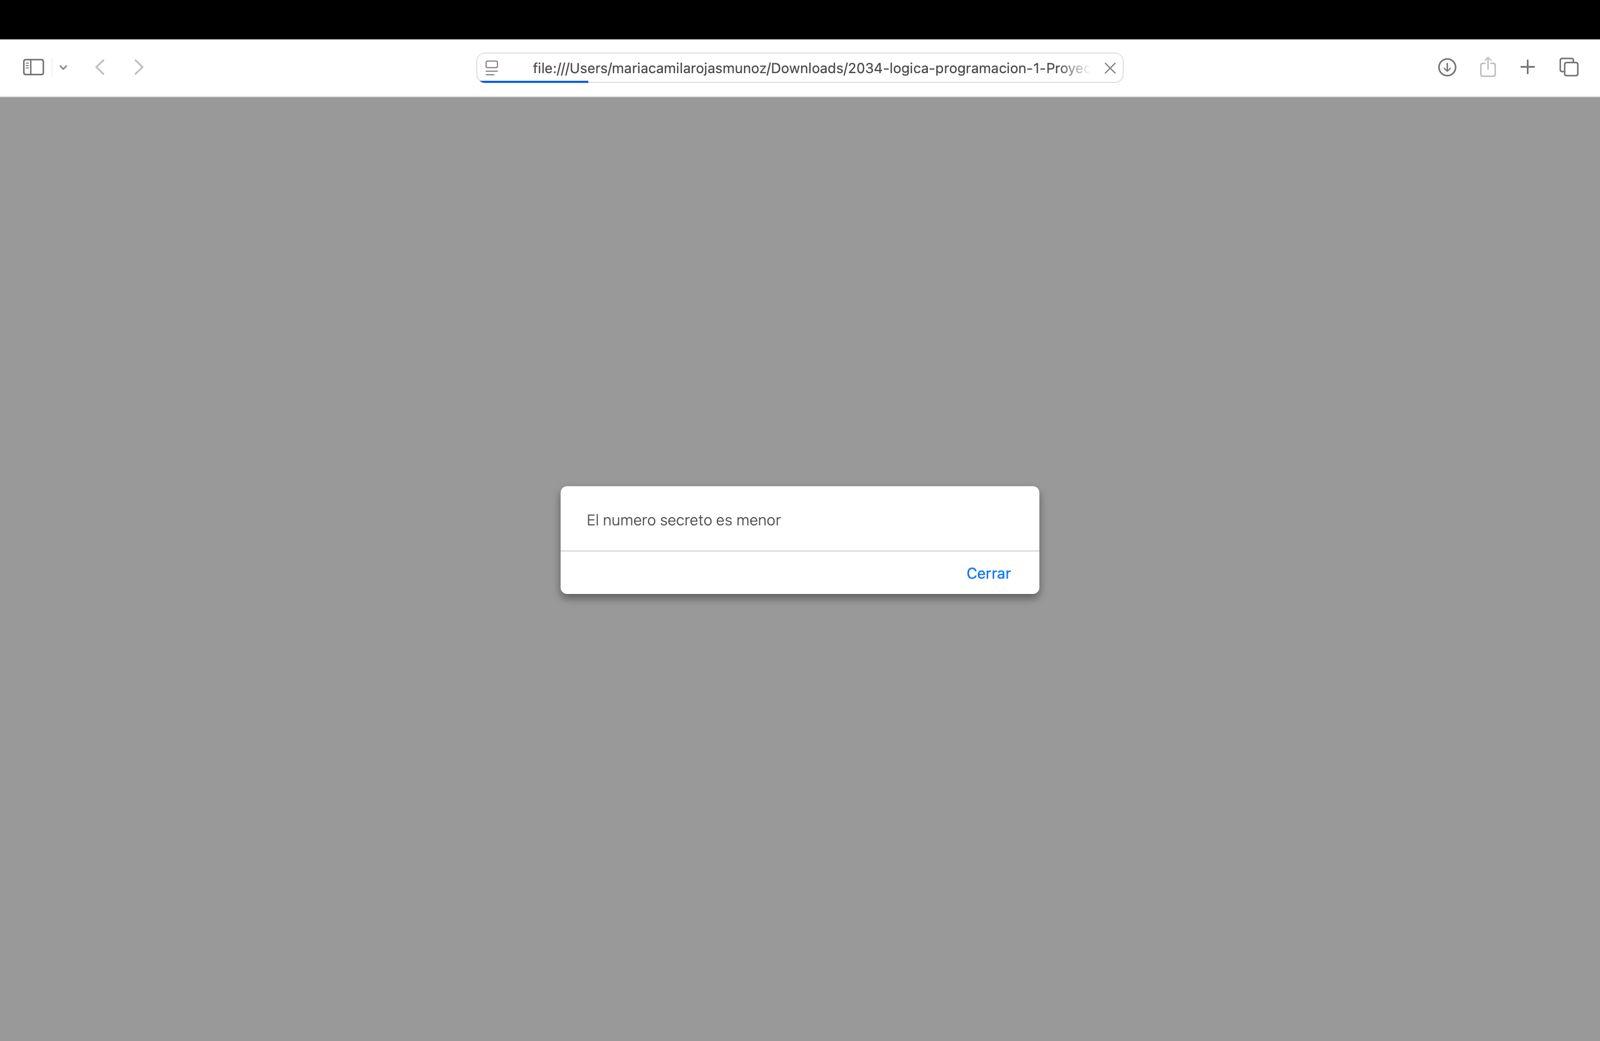Show the downloads list icon
This screenshot has width=1600, height=1041.
(1447, 67)
